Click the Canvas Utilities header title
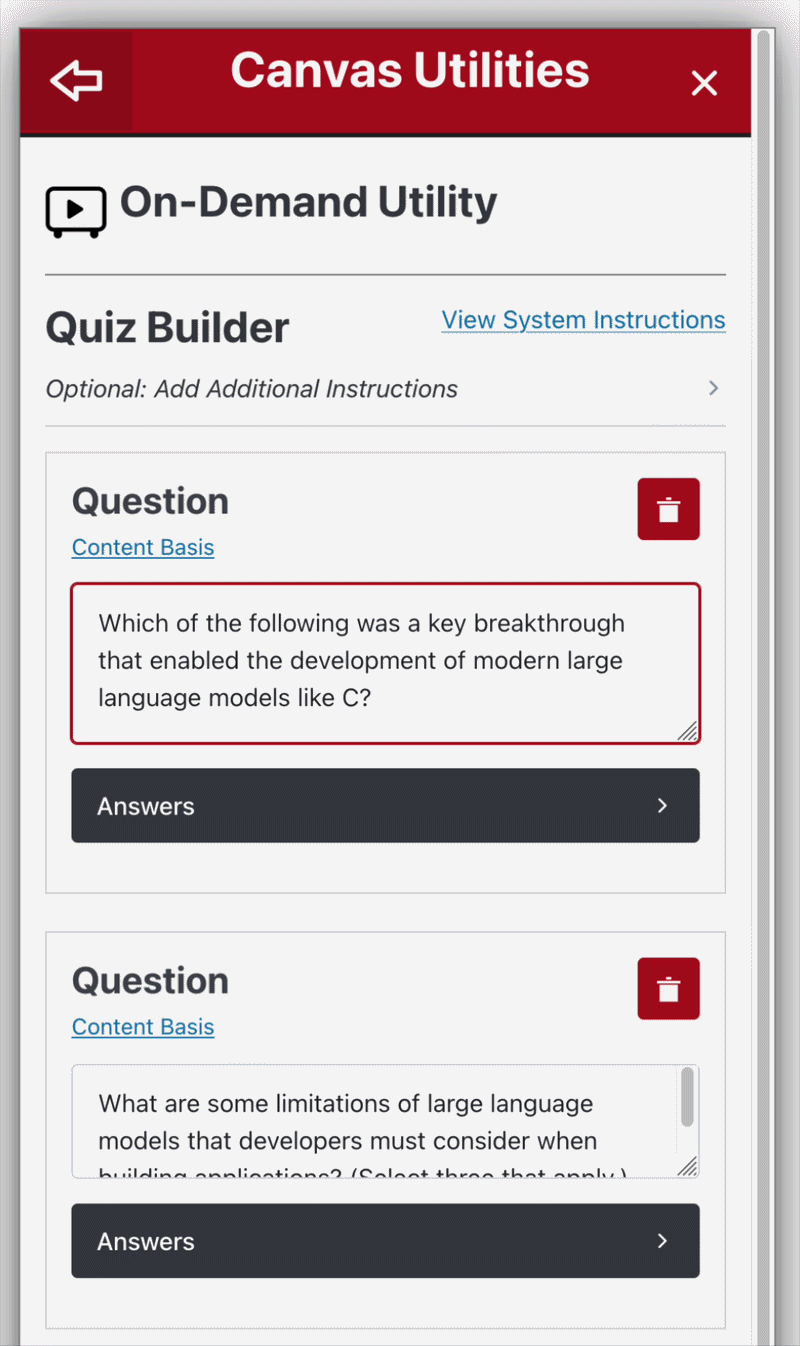800x1346 pixels. [x=410, y=71]
